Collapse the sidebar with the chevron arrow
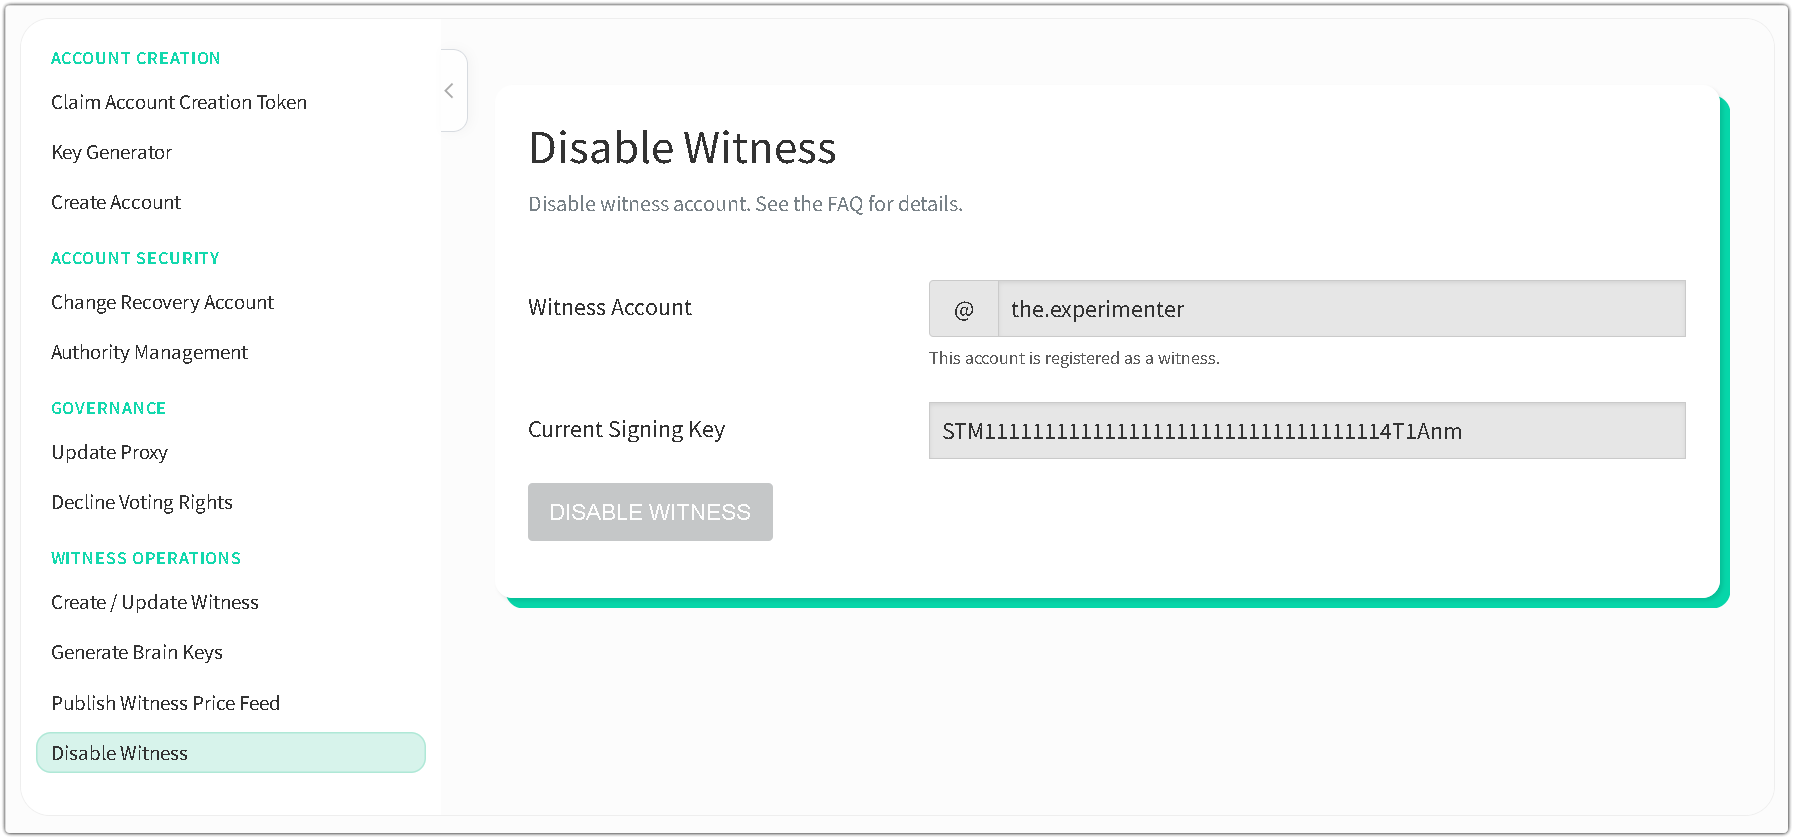The width and height of the screenshot is (1793, 838). [x=449, y=91]
